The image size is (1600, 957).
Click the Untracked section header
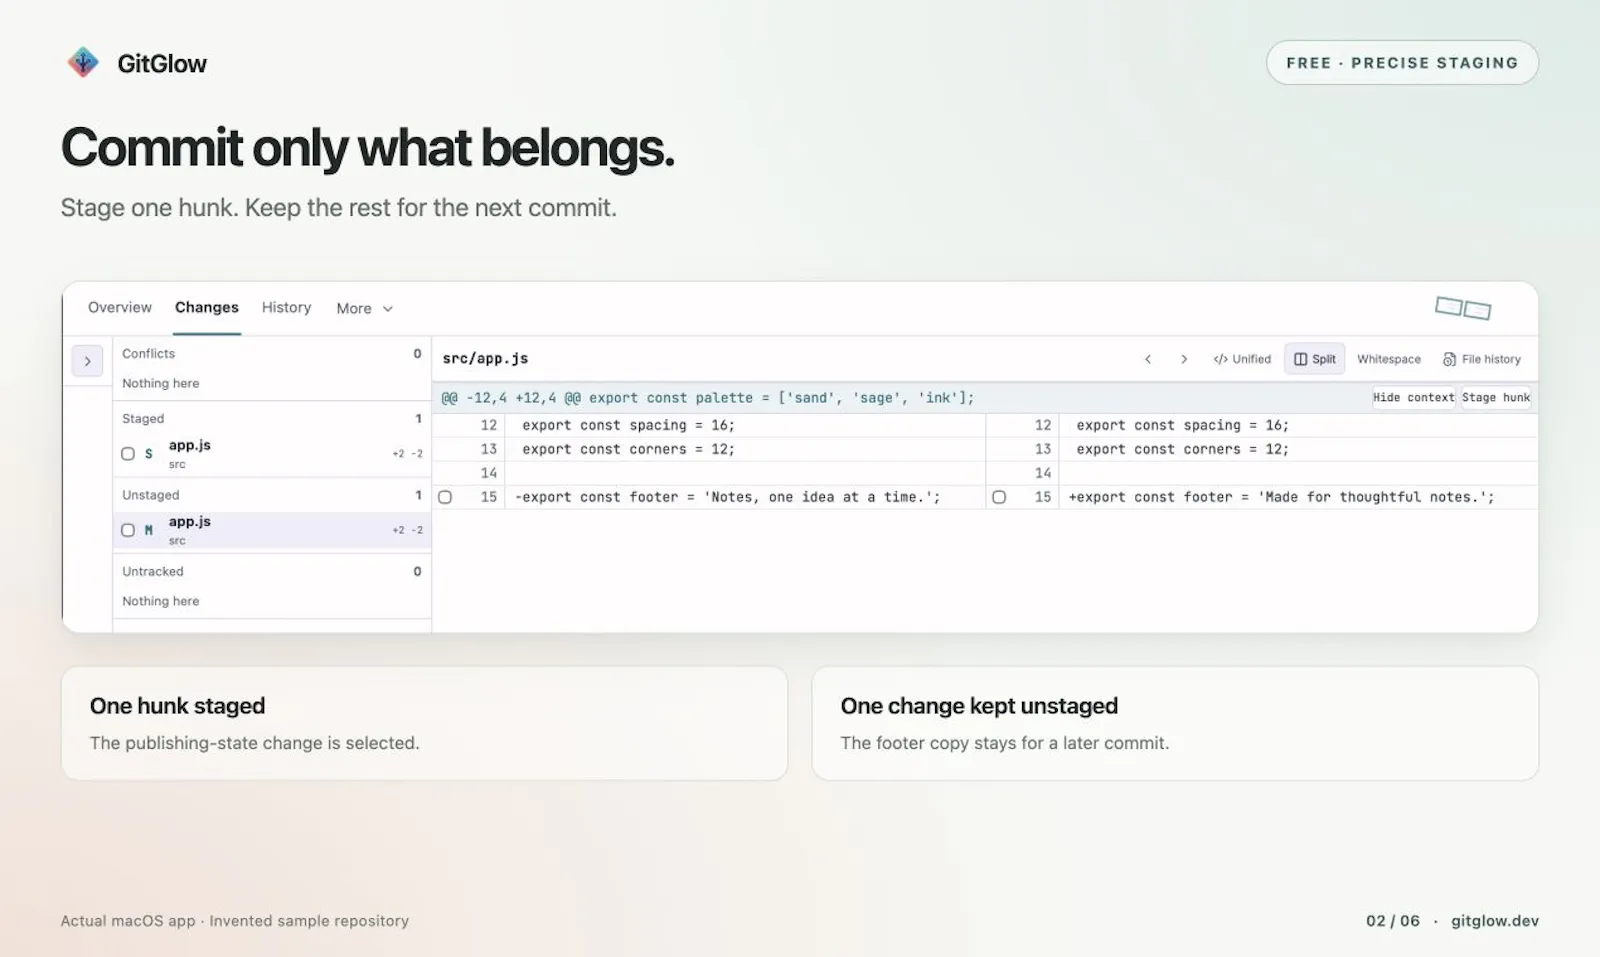[272, 572]
